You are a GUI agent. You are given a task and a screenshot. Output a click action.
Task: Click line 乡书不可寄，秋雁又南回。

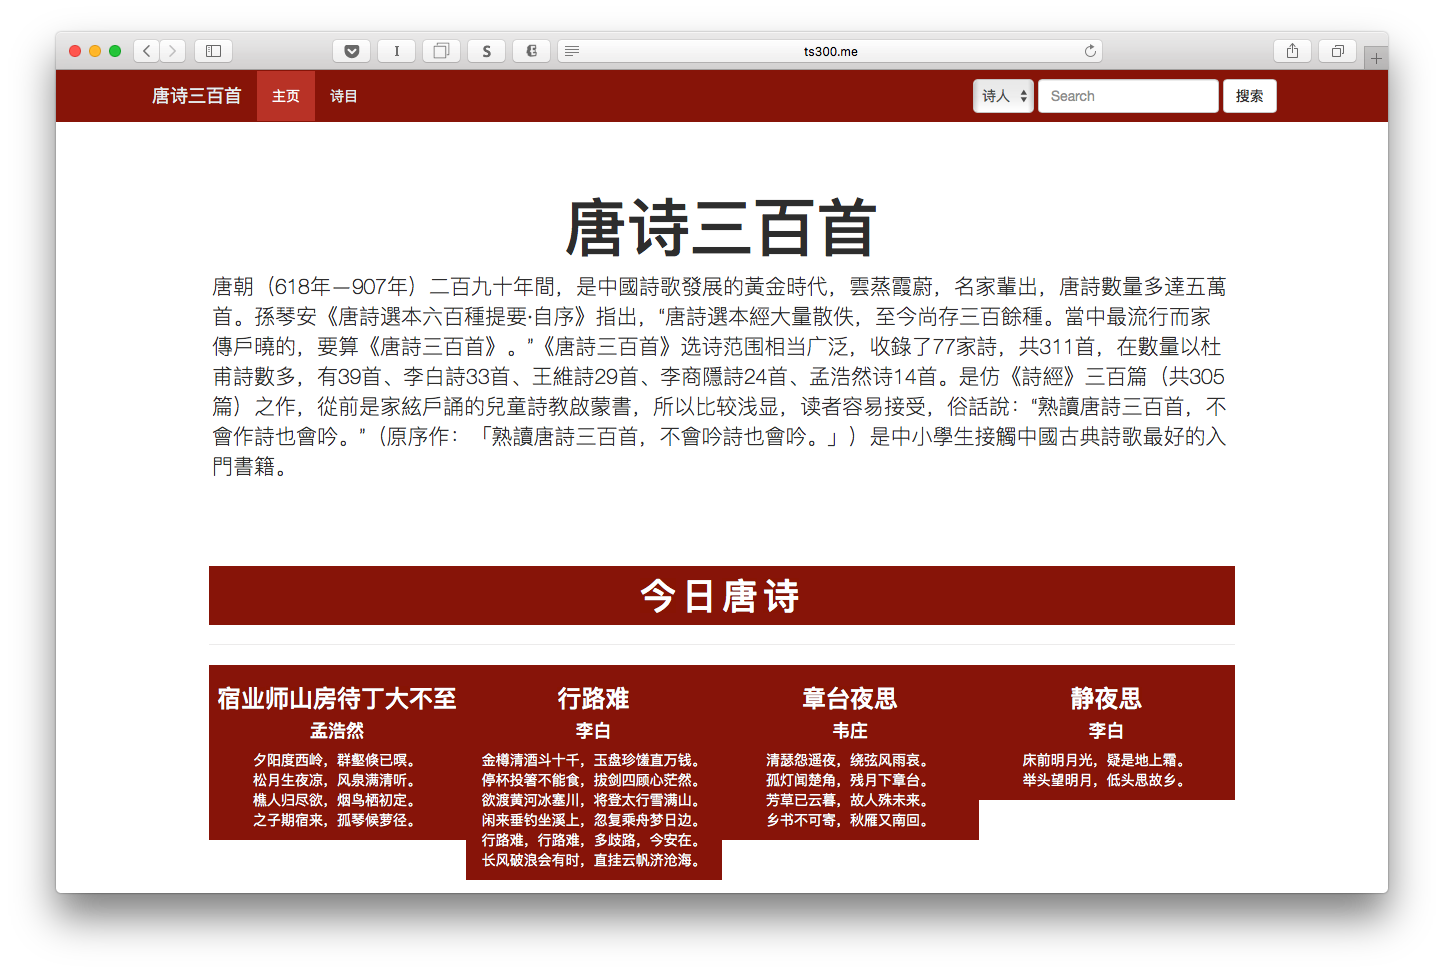pyautogui.click(x=850, y=820)
